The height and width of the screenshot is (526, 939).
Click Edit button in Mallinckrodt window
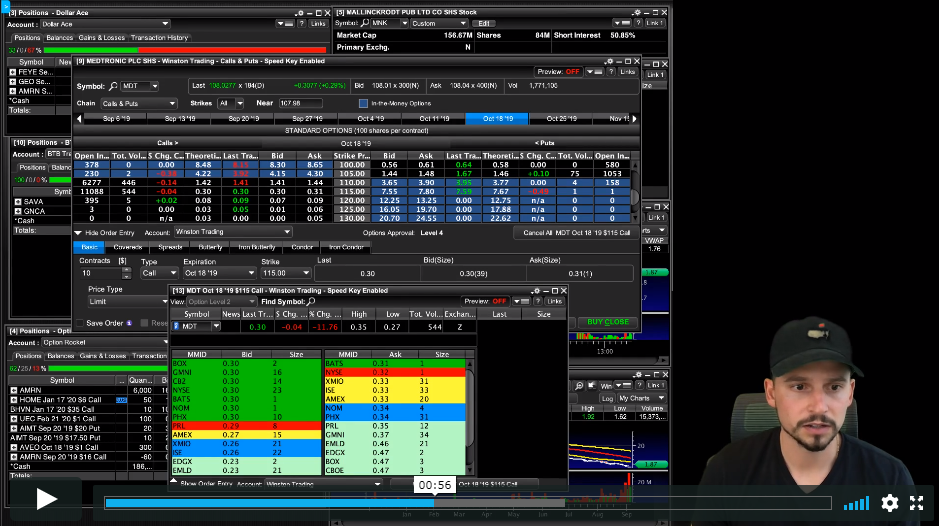click(x=484, y=23)
